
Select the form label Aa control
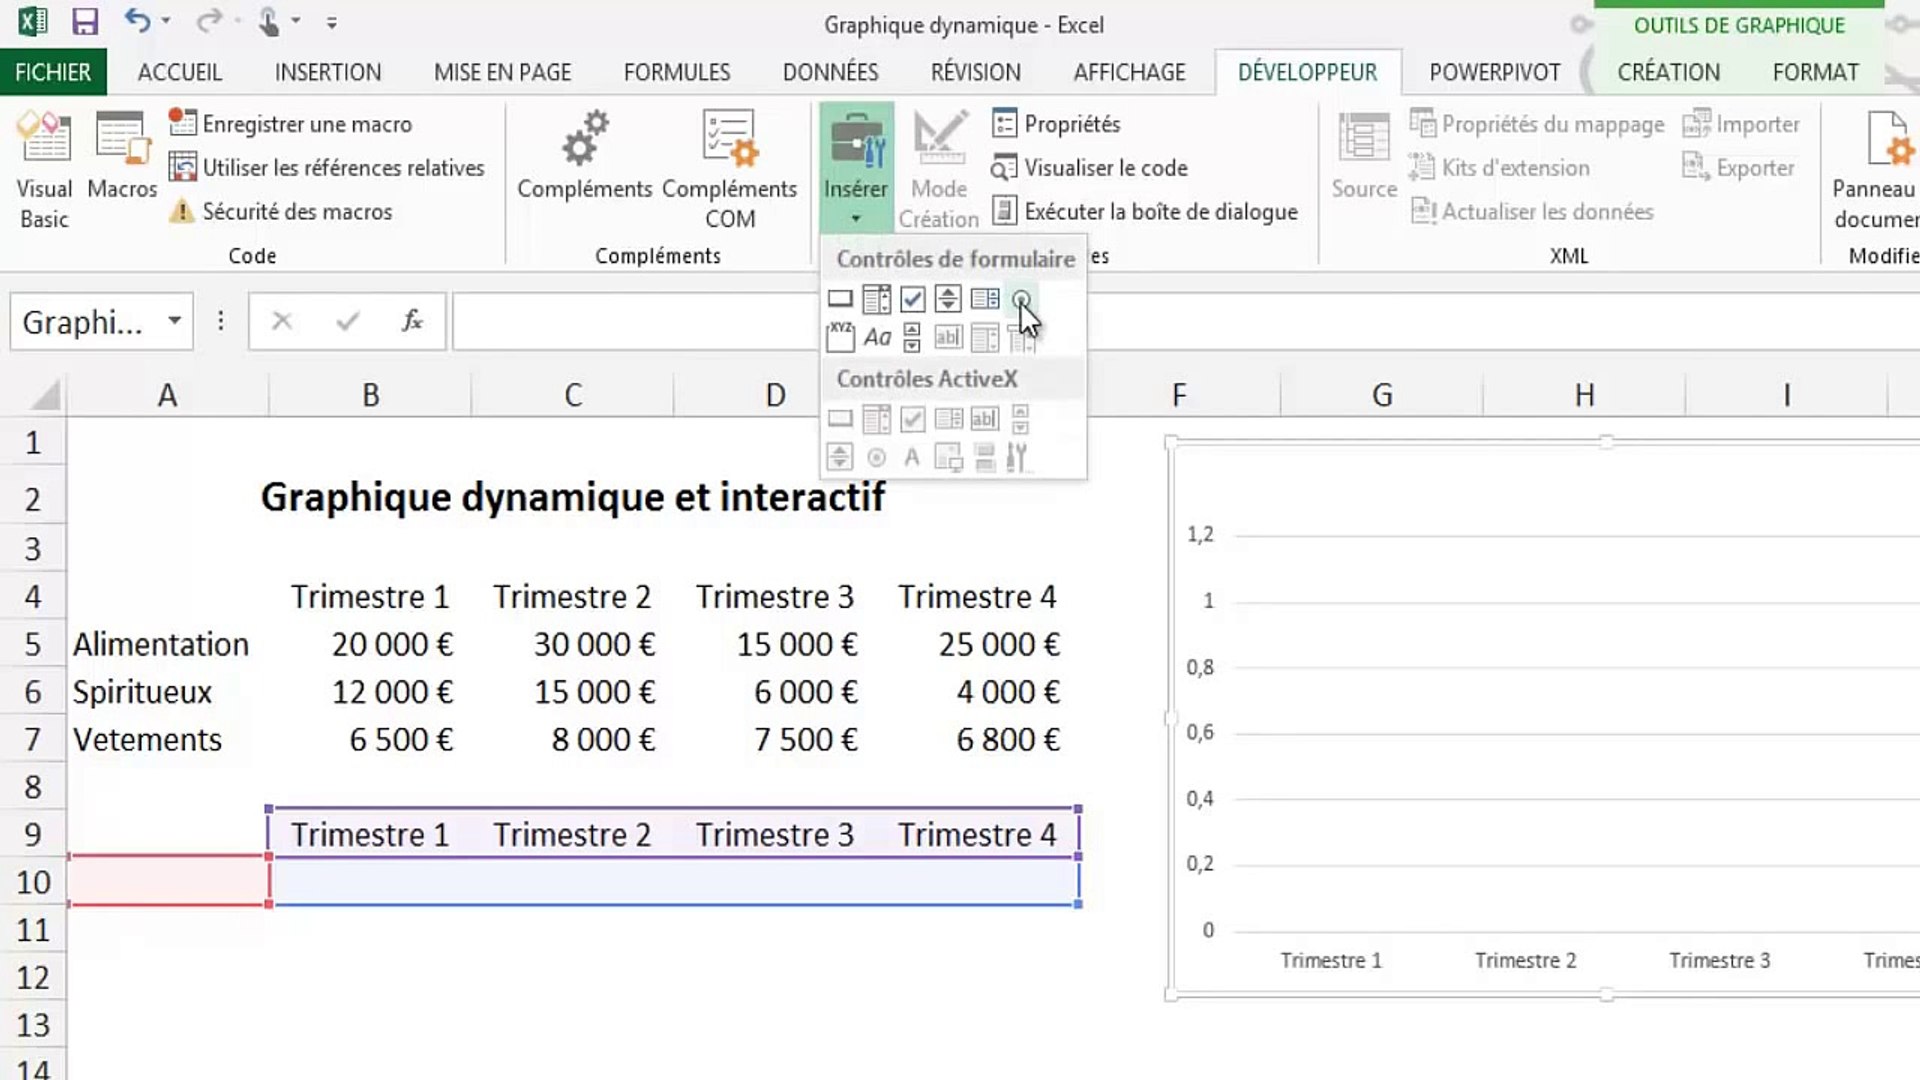pyautogui.click(x=877, y=338)
